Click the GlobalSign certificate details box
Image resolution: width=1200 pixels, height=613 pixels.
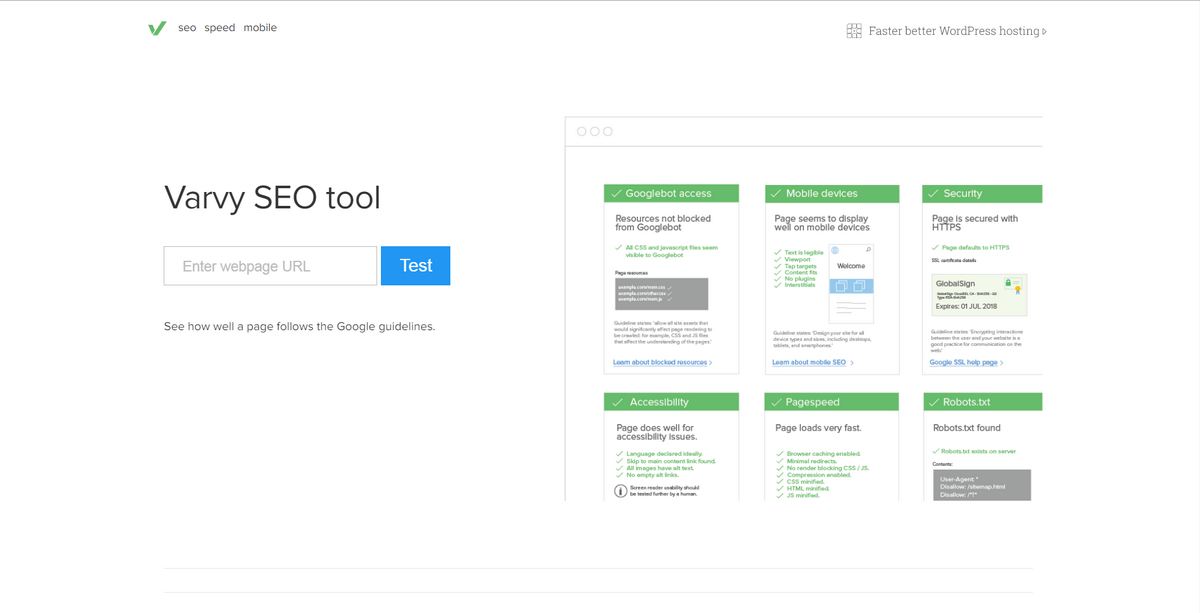pyautogui.click(x=979, y=295)
